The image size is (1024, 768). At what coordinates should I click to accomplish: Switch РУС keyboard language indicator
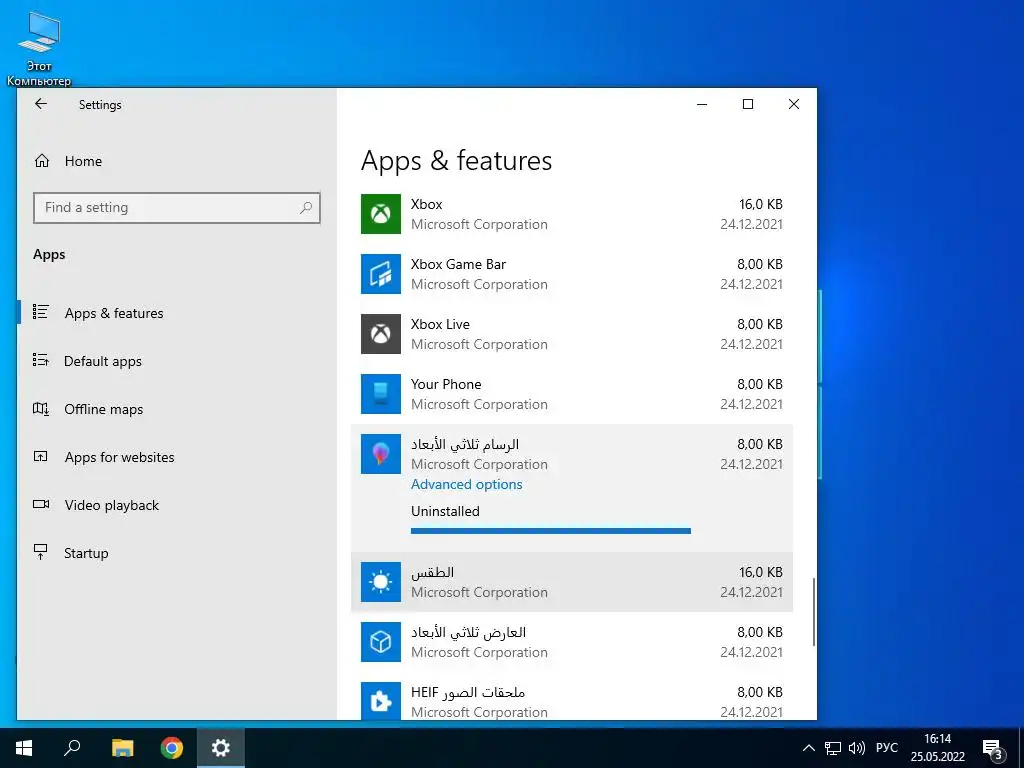[x=886, y=748]
